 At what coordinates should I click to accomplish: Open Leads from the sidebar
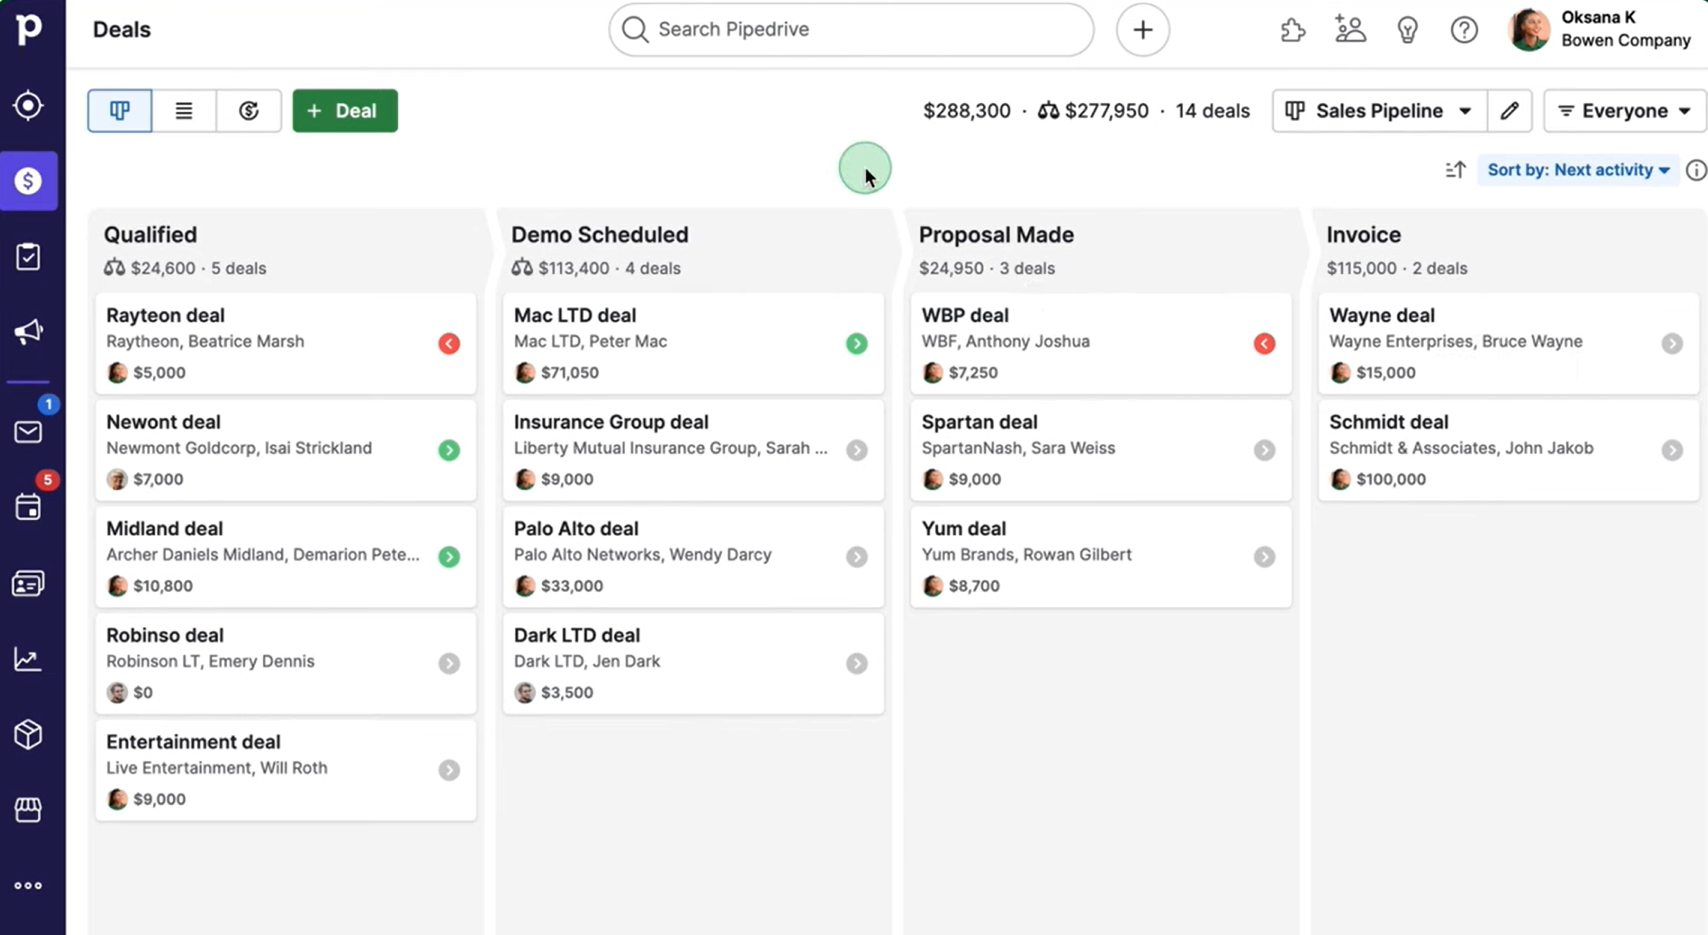[27, 105]
